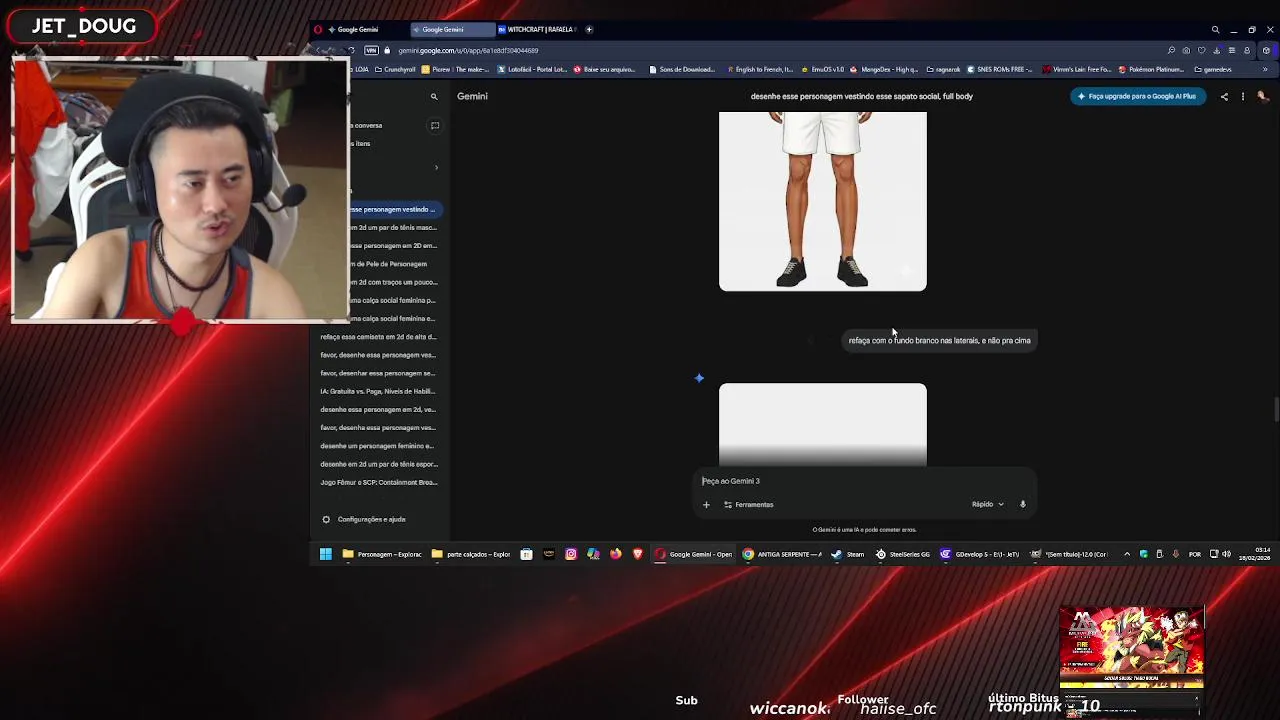Start a temporary chat via sidebar chat icon
1280x720 pixels.
click(x=435, y=126)
